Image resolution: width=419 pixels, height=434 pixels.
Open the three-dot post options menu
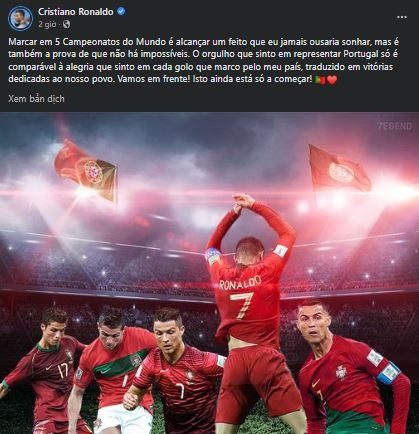(402, 17)
